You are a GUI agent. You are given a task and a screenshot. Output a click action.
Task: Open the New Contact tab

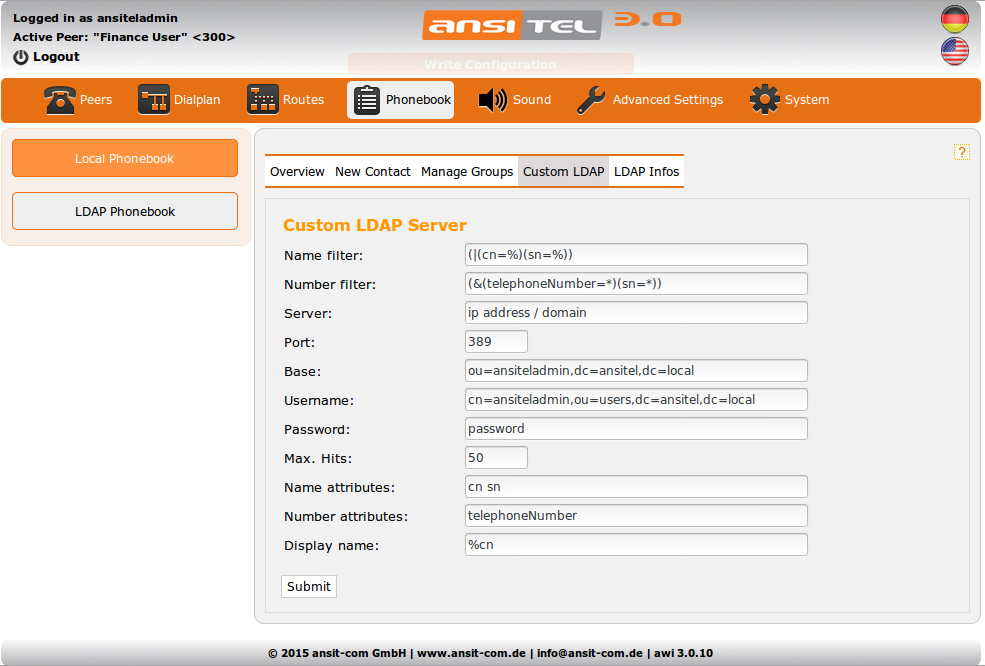coord(372,172)
